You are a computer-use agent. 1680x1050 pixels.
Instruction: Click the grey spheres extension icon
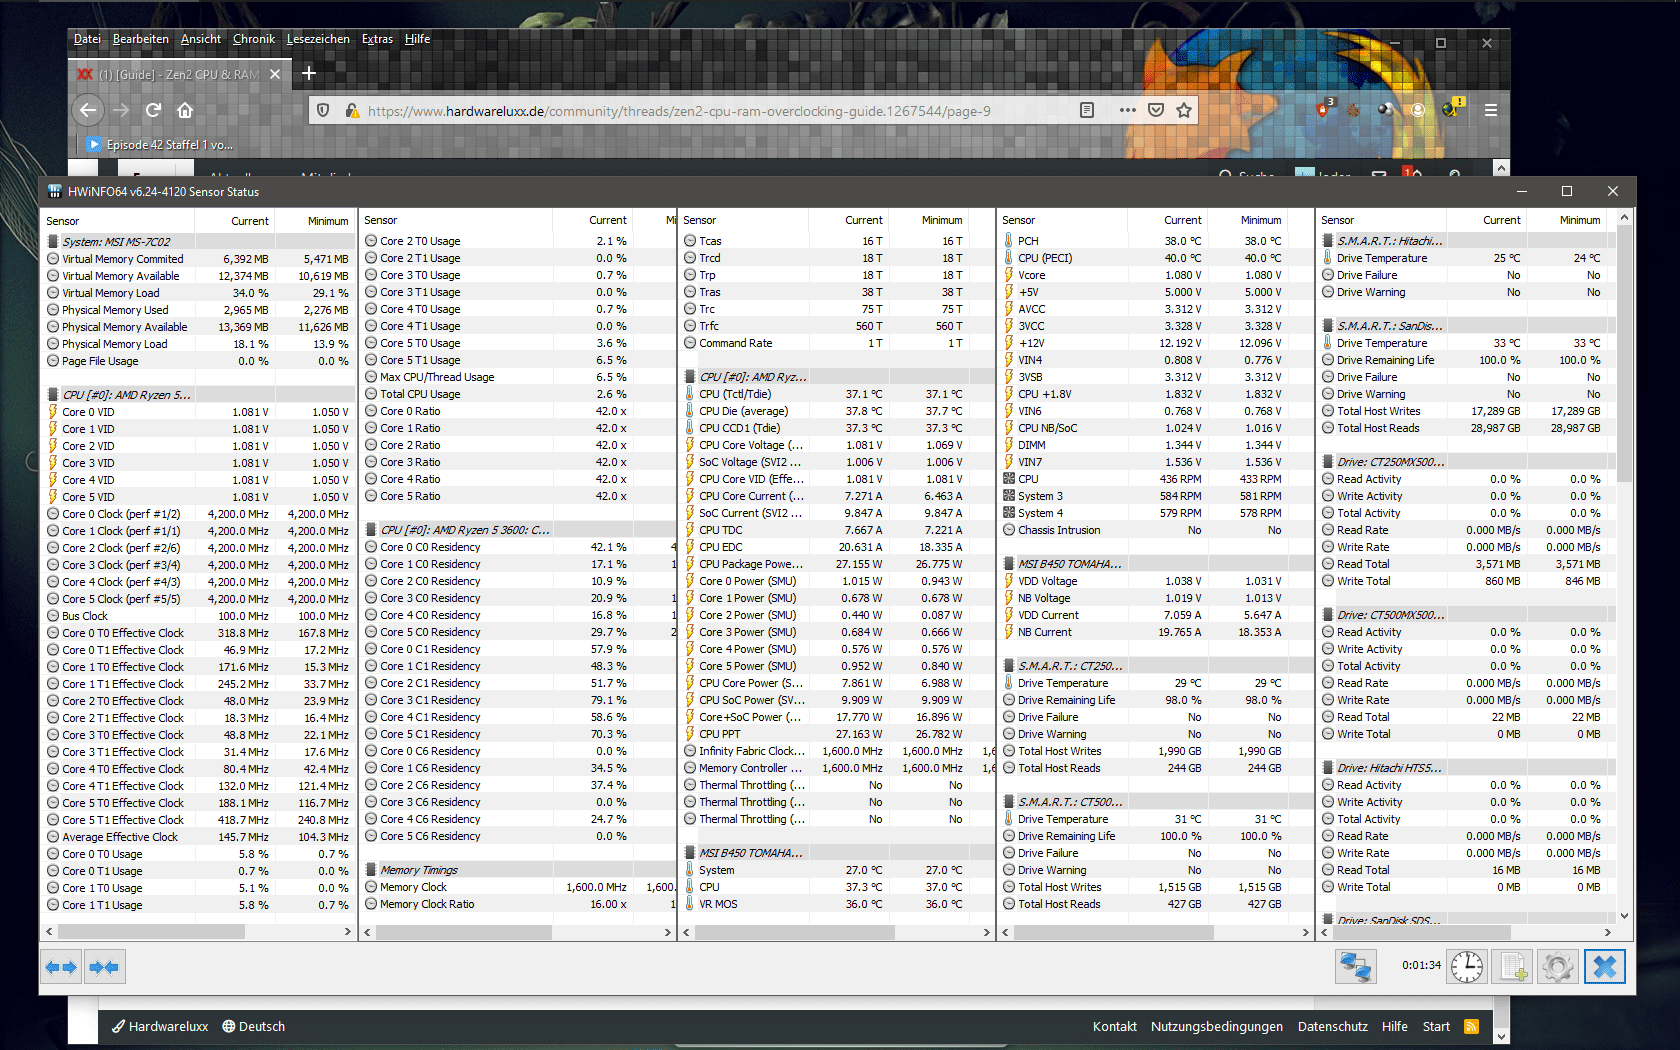click(x=1386, y=110)
